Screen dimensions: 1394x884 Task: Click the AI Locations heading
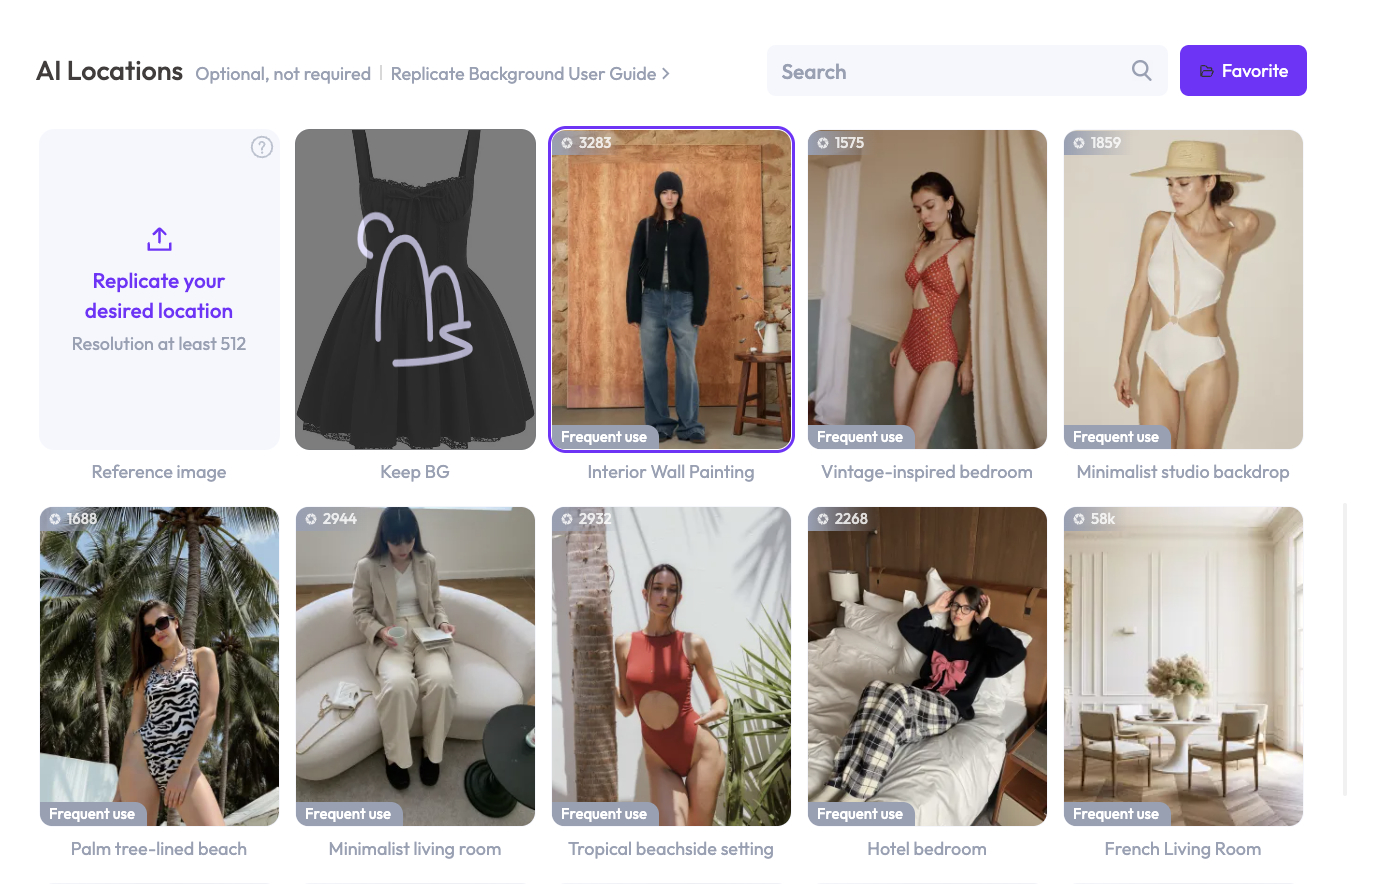point(110,71)
